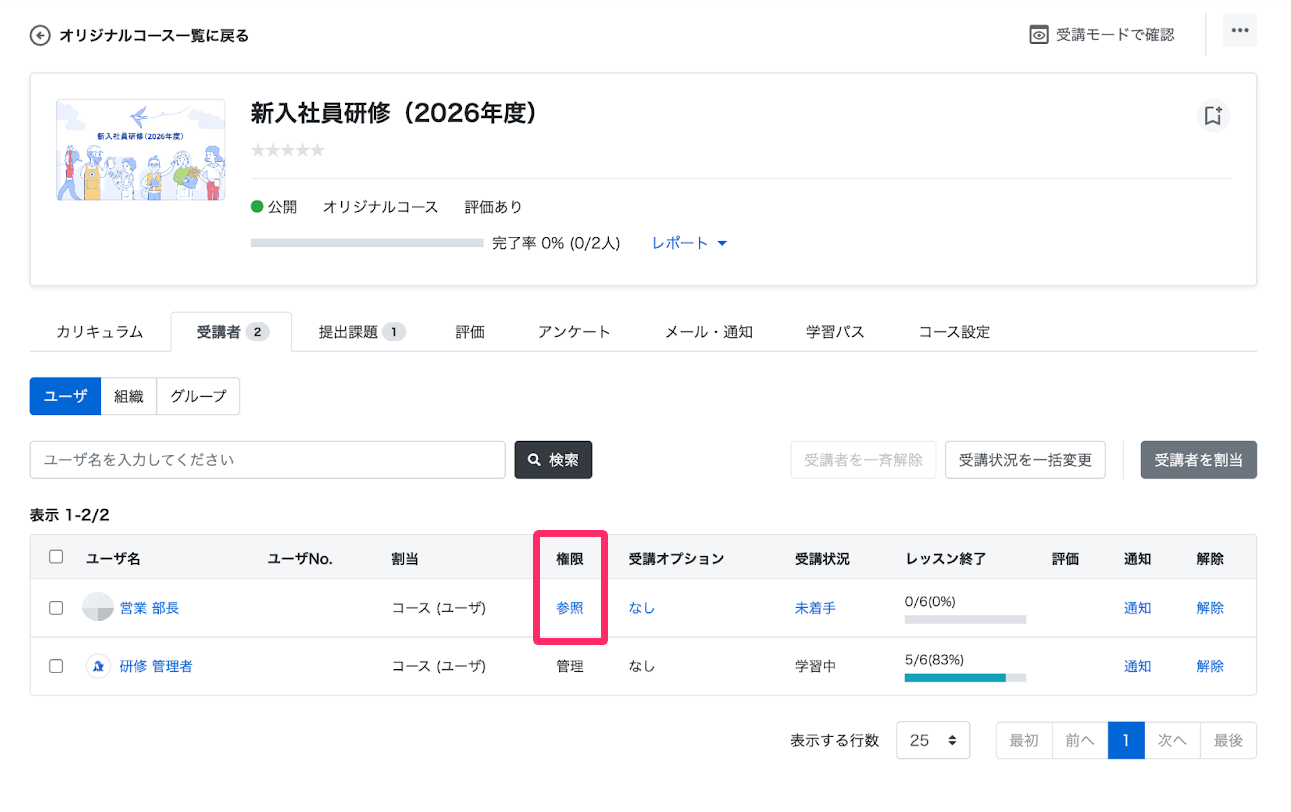This screenshot has width=1291, height=812.
Task: Open the three-dot more options menu
Action: [x=1240, y=31]
